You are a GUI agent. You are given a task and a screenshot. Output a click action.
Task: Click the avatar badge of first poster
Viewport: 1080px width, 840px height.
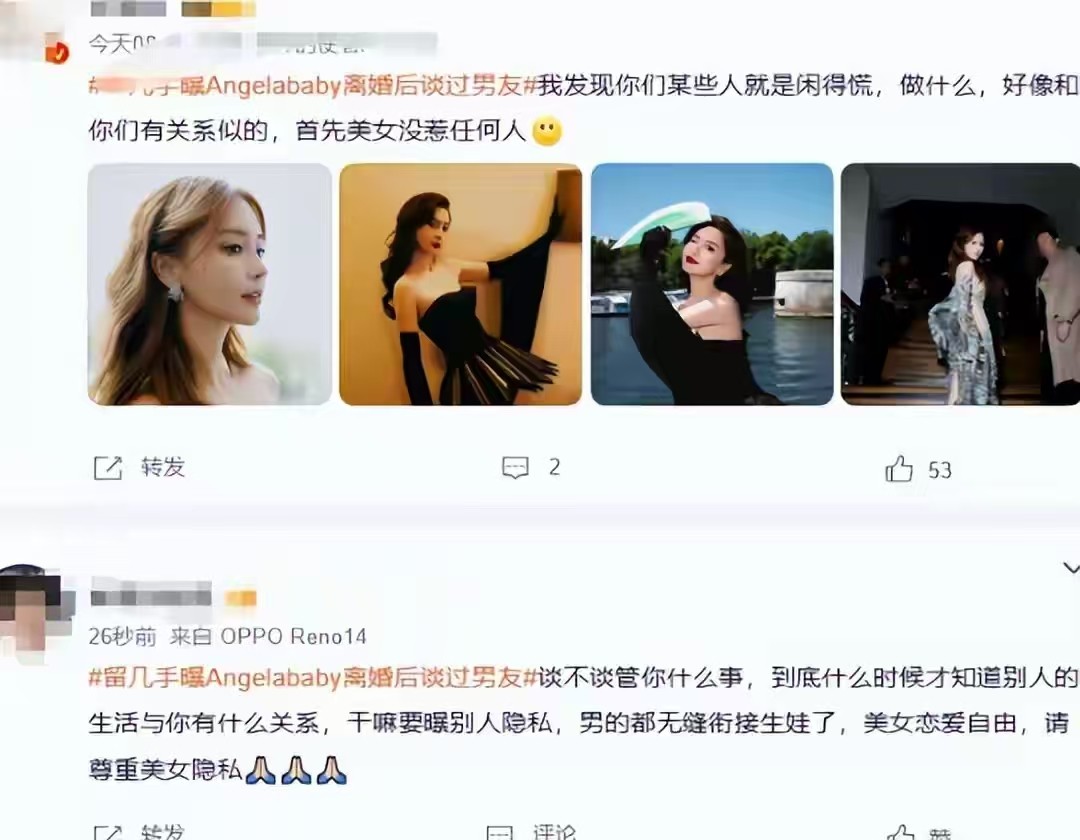click(x=58, y=52)
